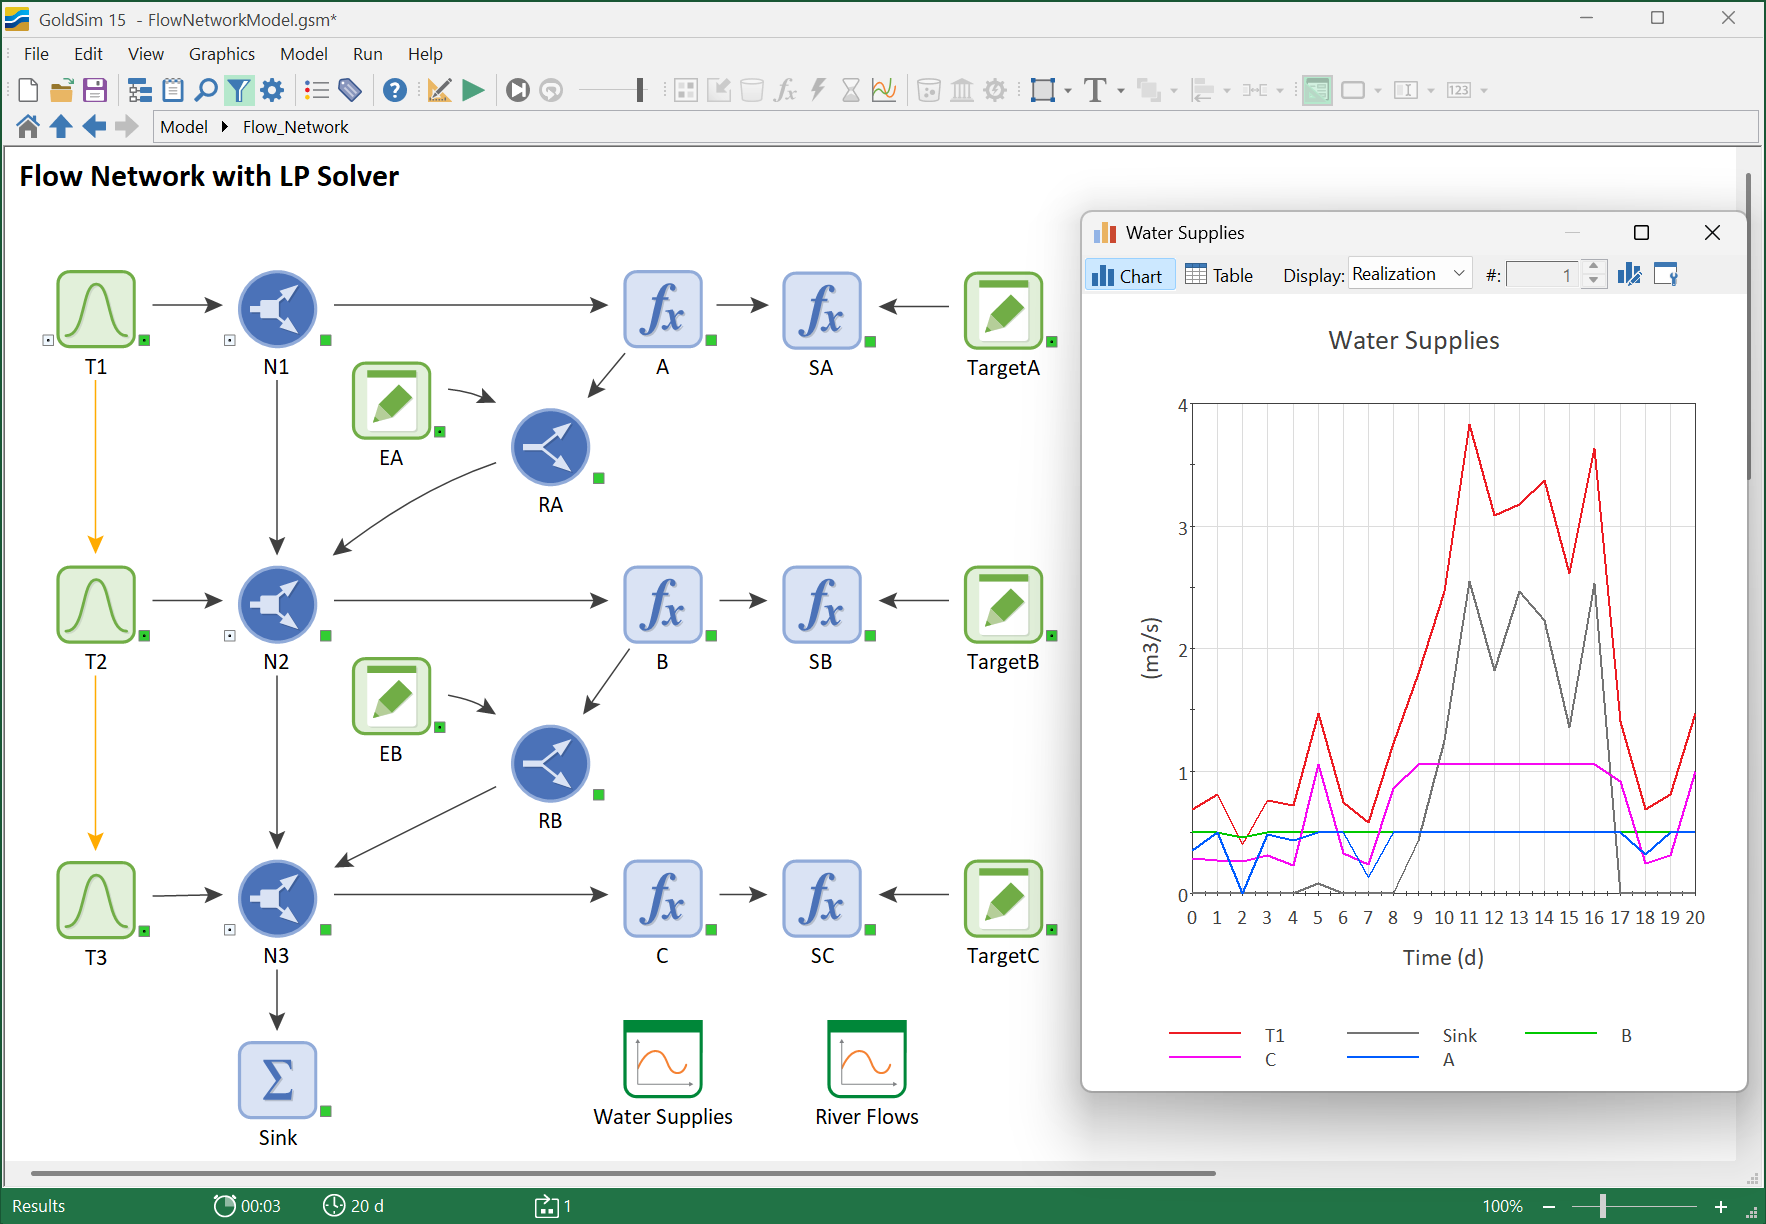Open the Graphics menu
Screen dimensions: 1766x1224
221,54
